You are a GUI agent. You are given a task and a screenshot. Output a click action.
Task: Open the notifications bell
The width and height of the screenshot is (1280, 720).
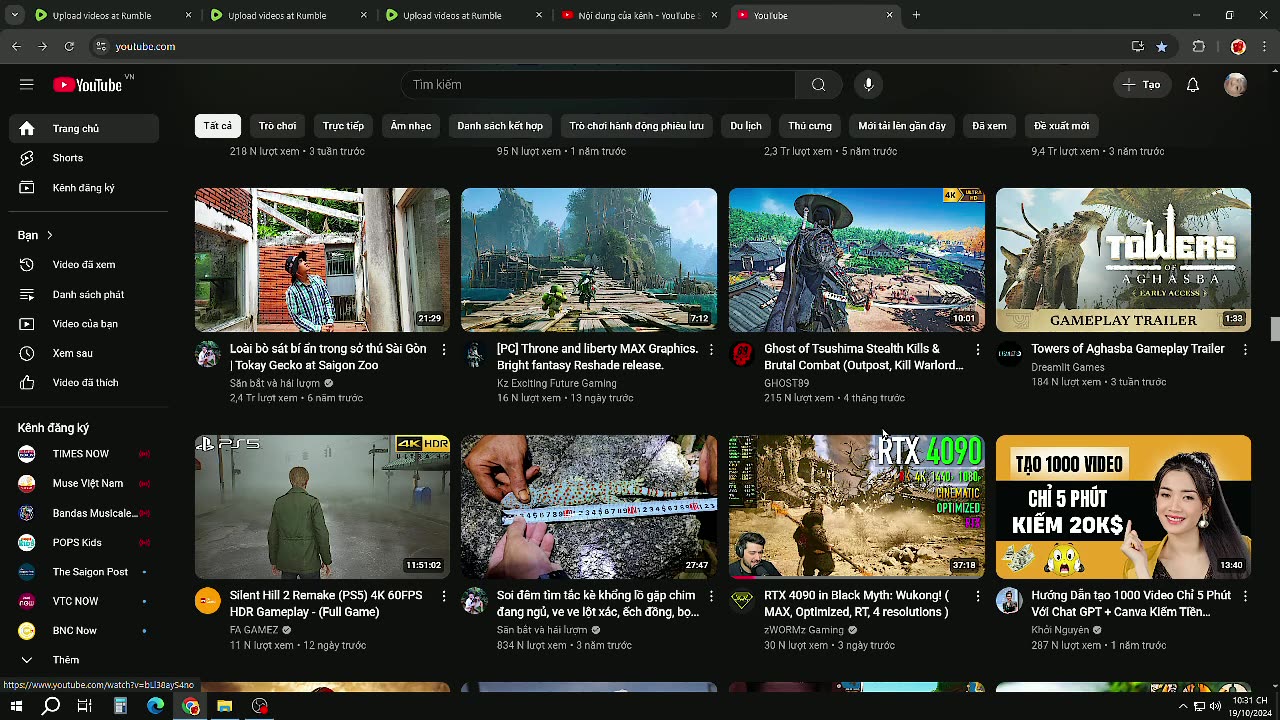[x=1192, y=85]
